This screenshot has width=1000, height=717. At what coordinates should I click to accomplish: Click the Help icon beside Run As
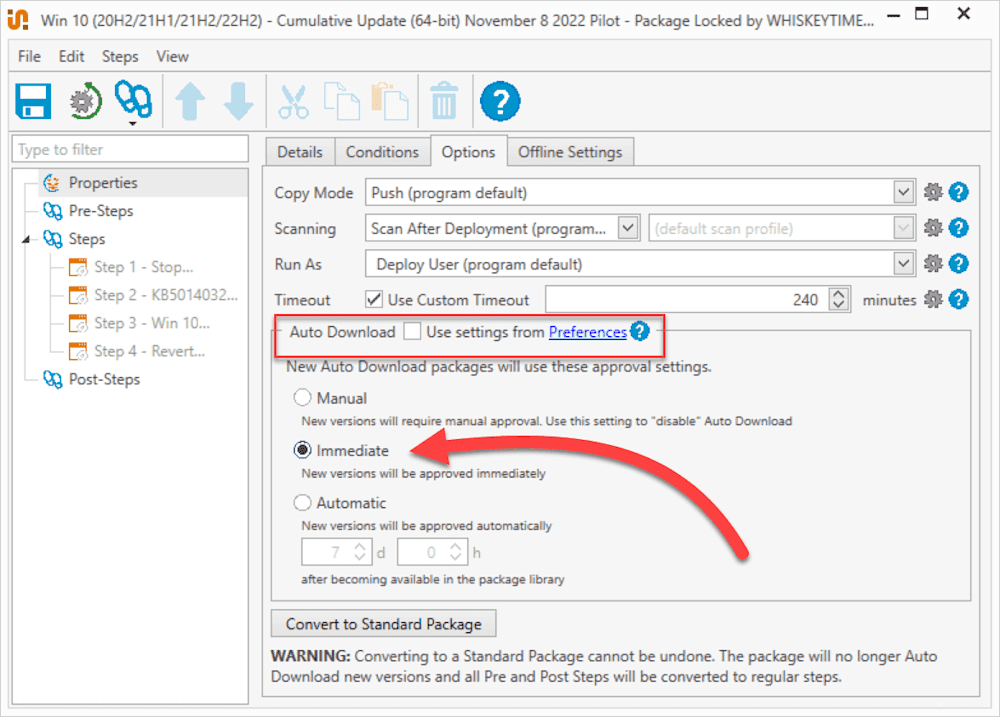click(x=958, y=264)
